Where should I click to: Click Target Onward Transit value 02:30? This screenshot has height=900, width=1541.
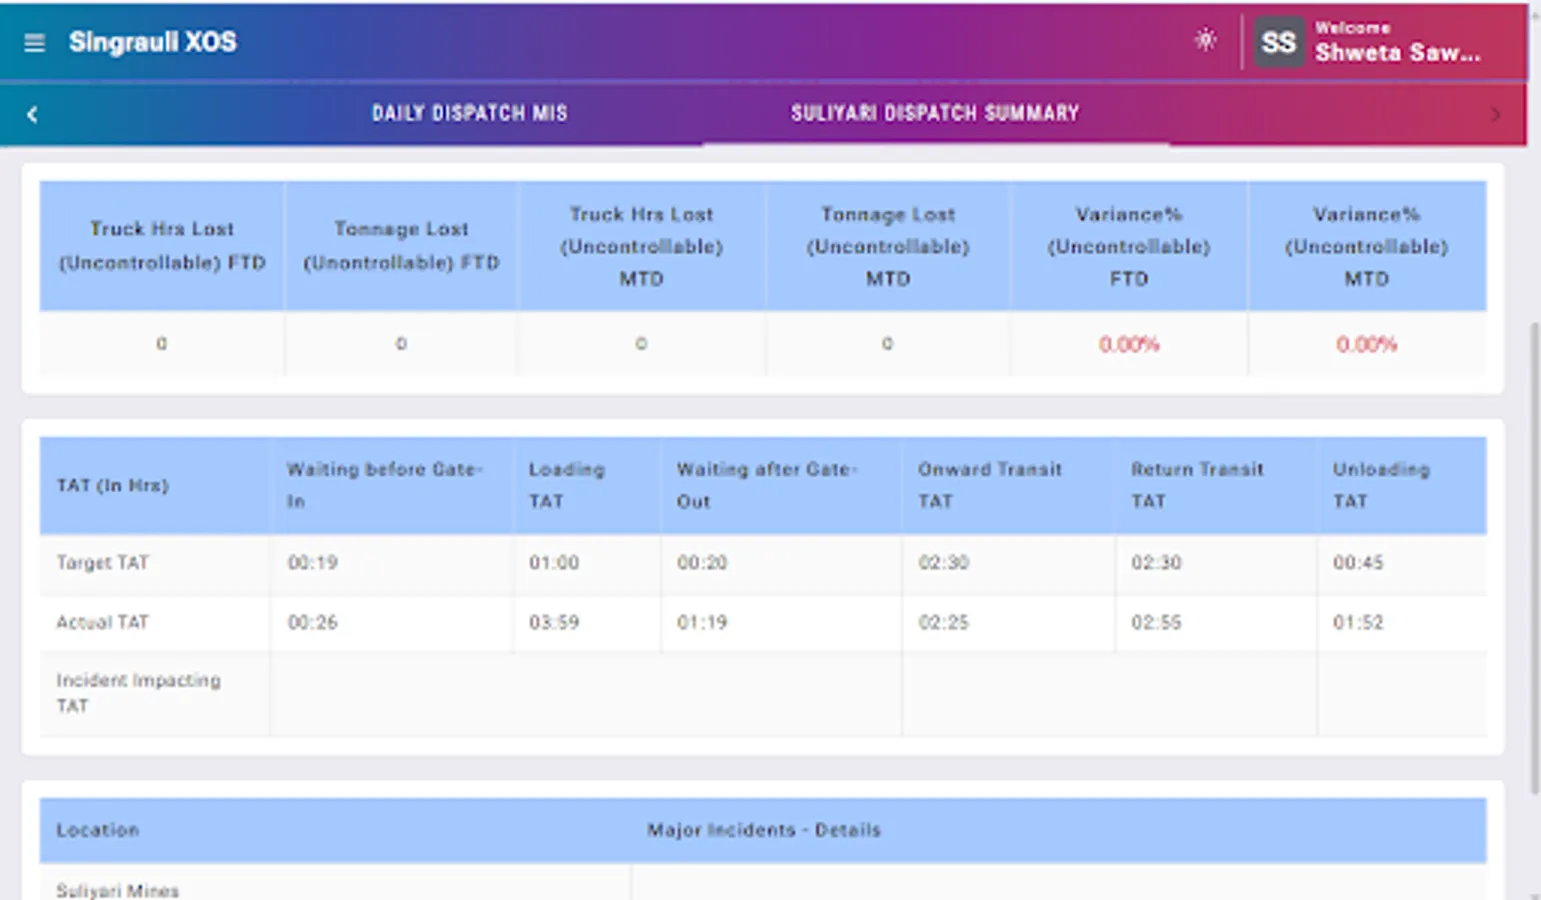point(944,562)
